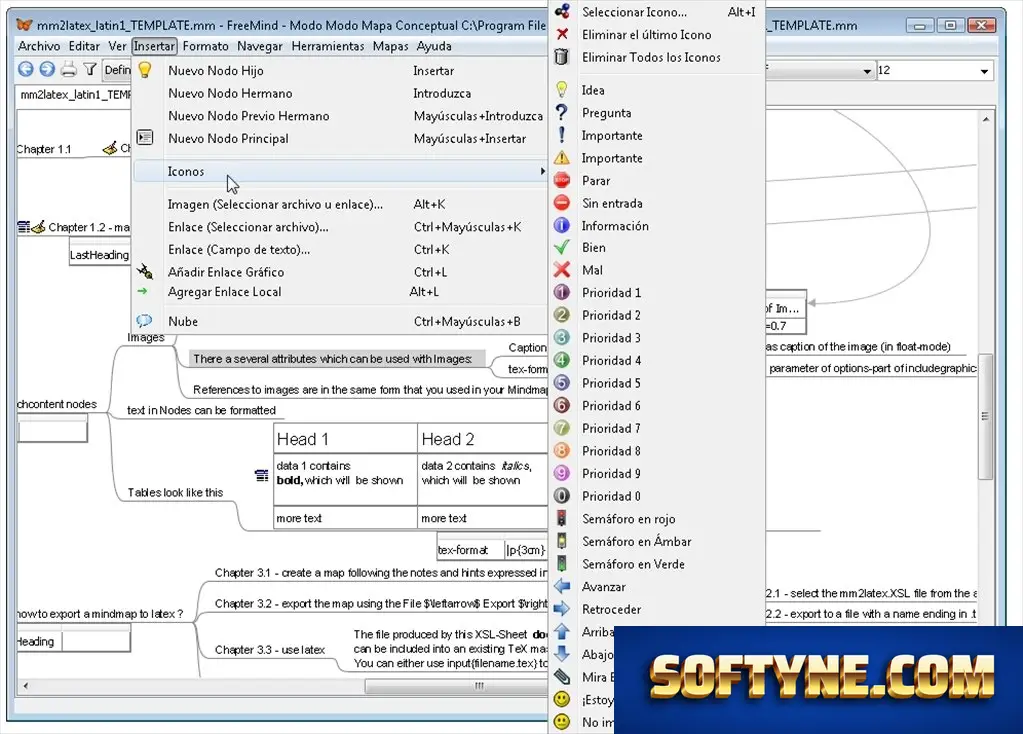Choose Nuevo Nodo Hijo menu entry

(339, 70)
